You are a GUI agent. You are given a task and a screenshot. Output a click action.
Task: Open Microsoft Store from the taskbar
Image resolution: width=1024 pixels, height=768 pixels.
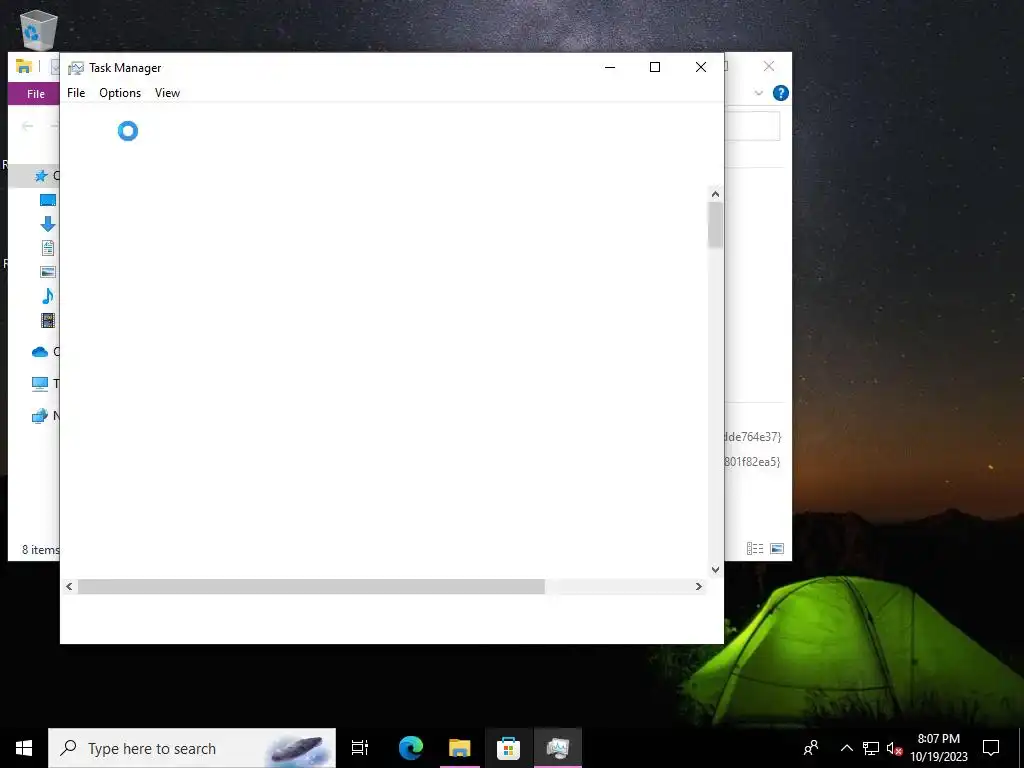coord(508,748)
